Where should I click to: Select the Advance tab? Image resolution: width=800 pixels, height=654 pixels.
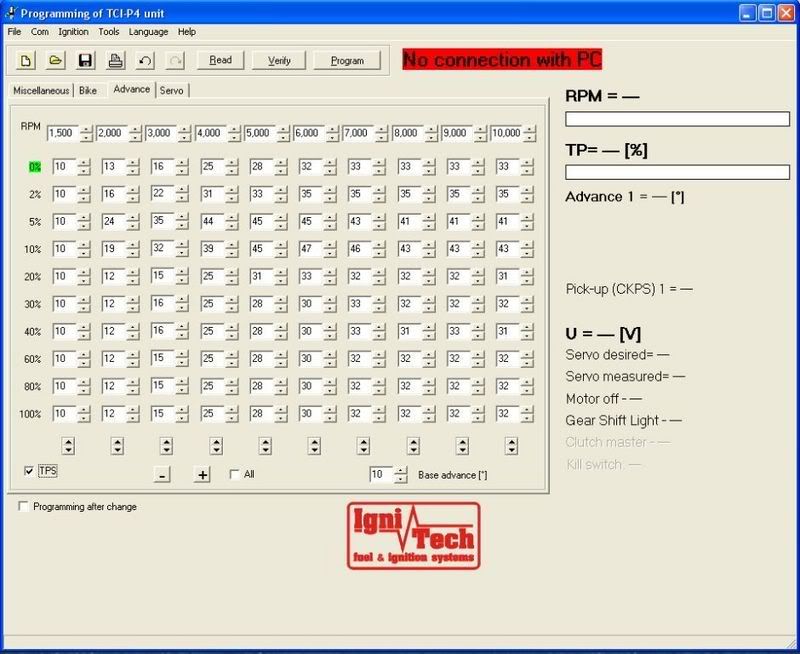point(132,89)
